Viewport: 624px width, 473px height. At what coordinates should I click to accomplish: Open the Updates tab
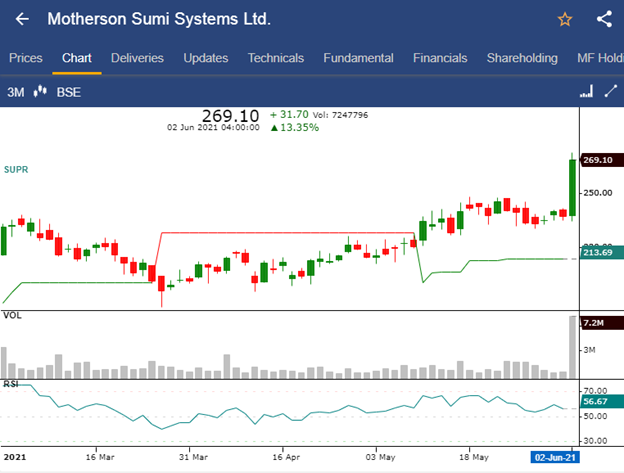[206, 58]
